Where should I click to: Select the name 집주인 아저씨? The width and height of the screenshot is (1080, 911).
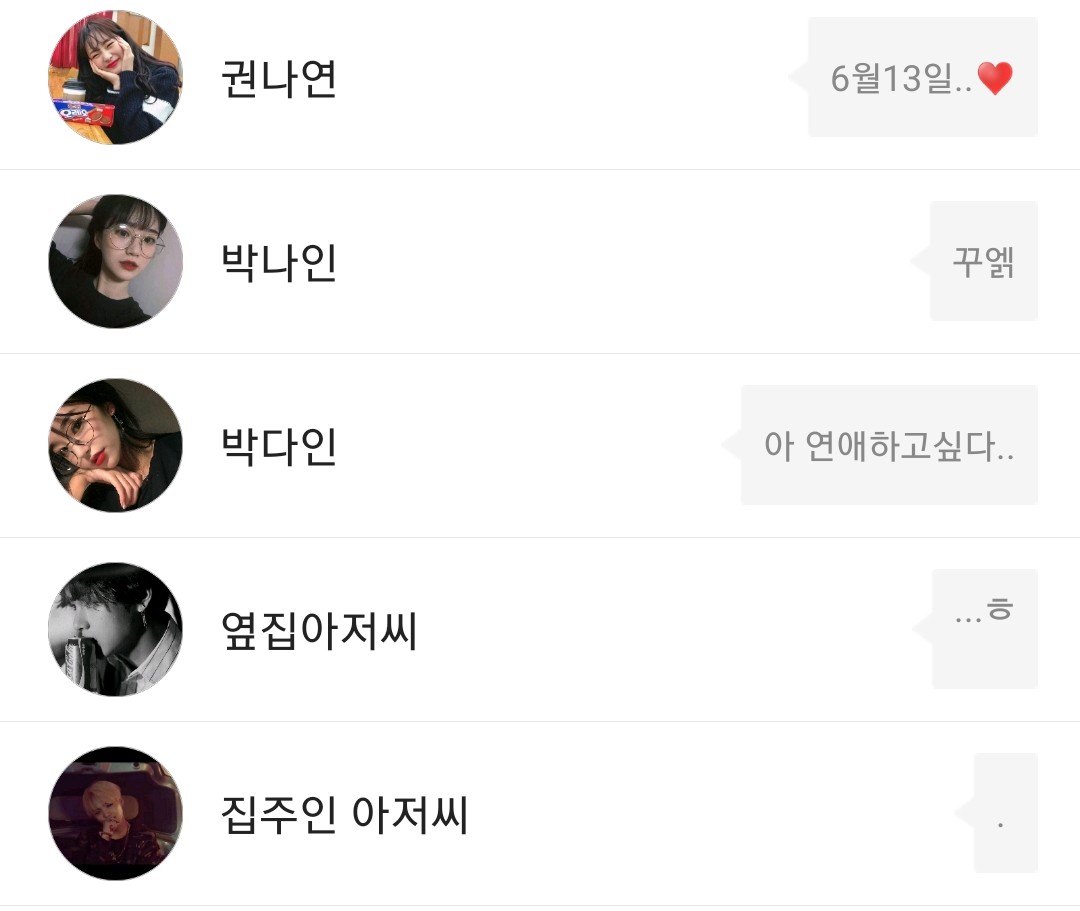coord(344,814)
